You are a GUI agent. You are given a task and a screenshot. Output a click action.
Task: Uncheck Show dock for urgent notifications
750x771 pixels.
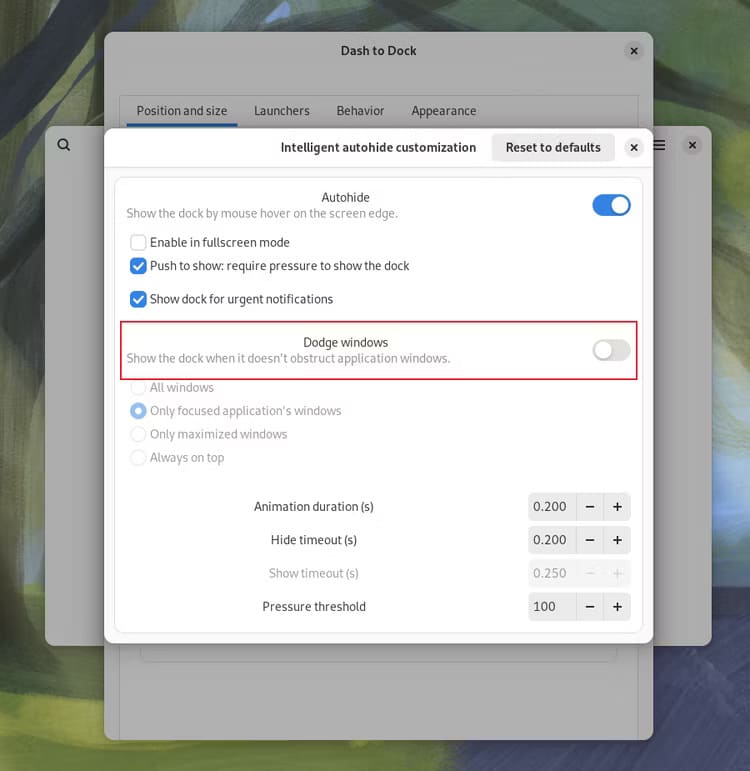138,299
